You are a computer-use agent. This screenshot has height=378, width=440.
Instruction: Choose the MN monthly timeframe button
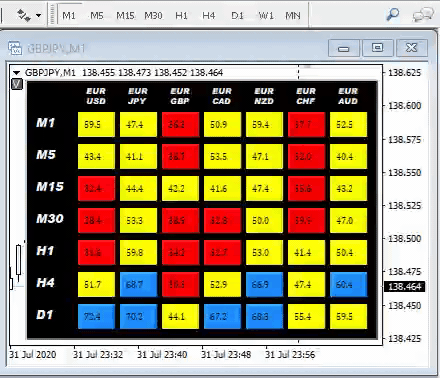[x=293, y=15]
